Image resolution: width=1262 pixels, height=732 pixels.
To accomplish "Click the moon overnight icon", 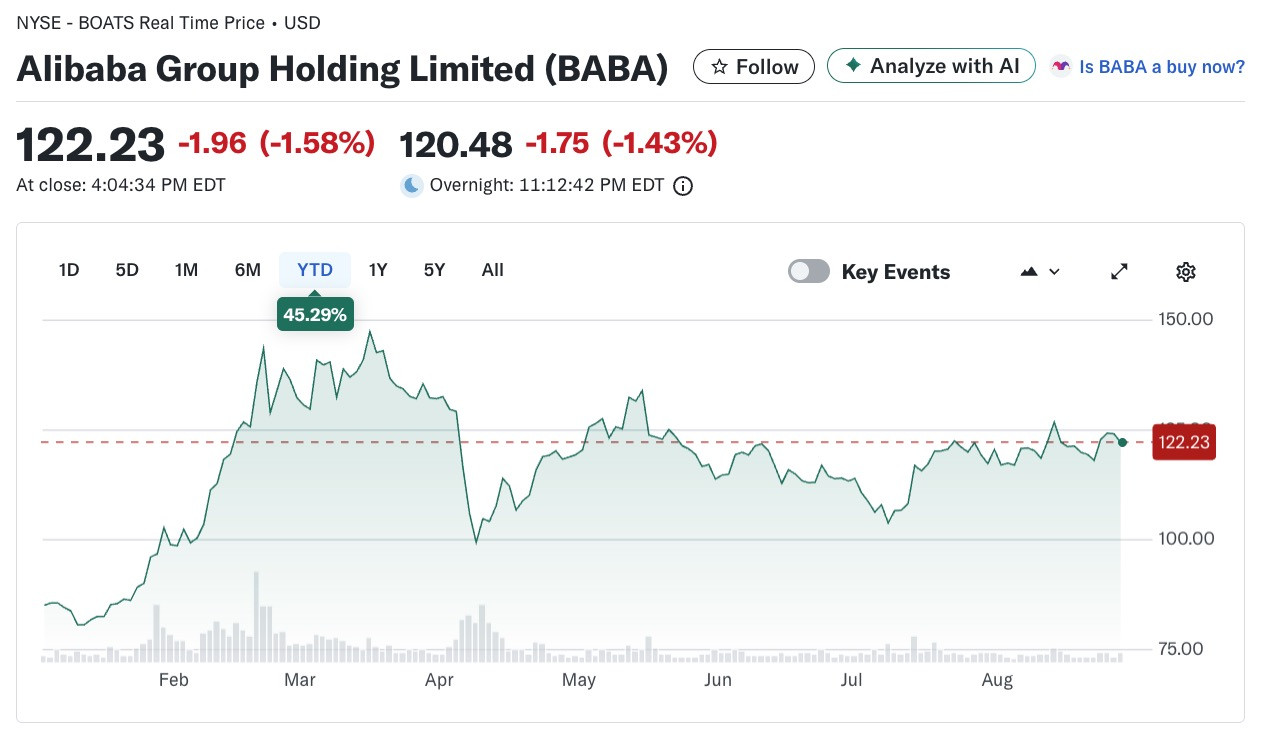I will [412, 185].
